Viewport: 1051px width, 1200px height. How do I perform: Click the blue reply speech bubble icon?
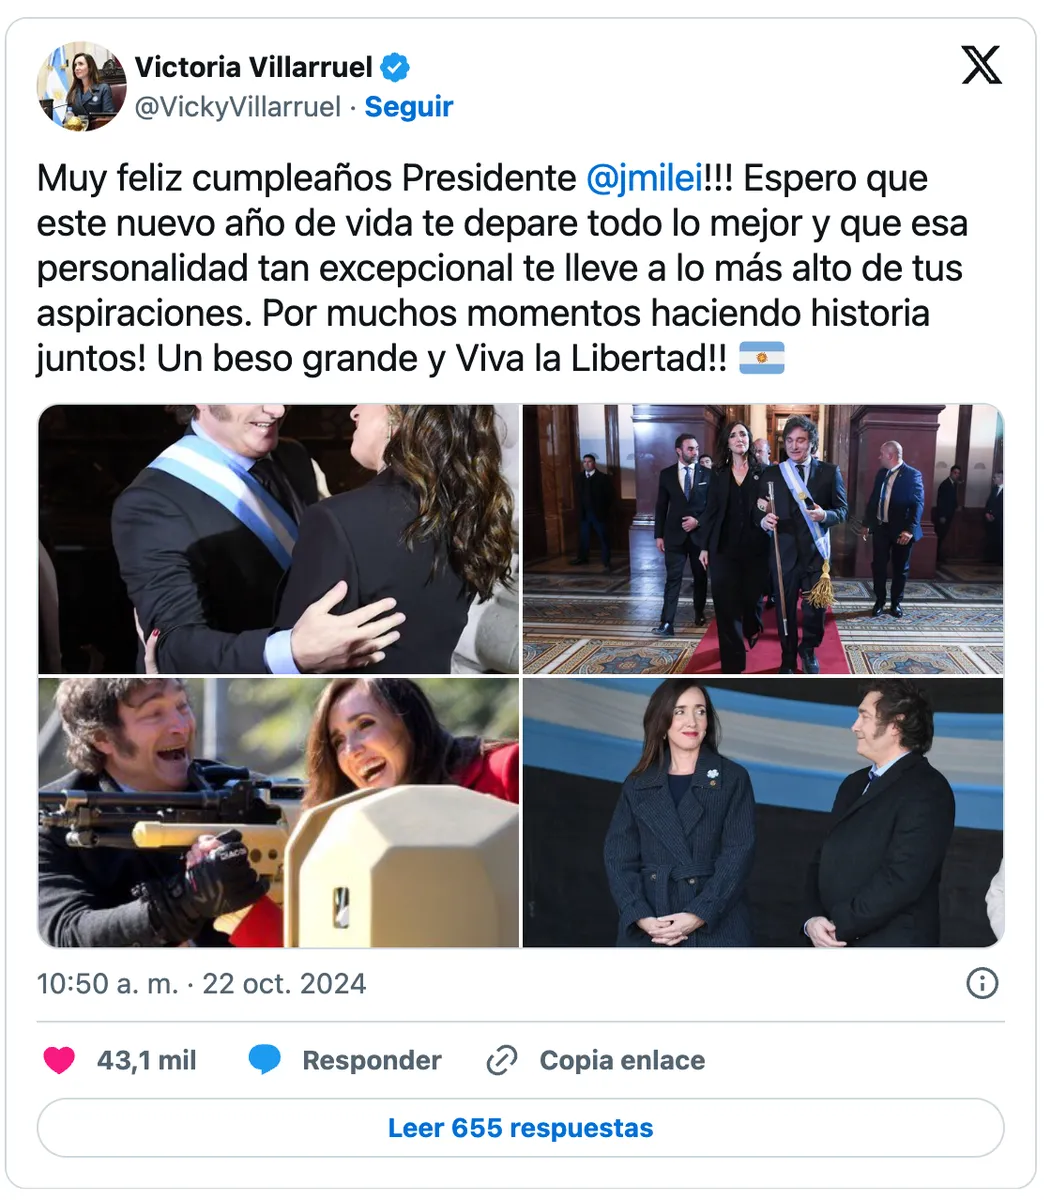click(x=265, y=1060)
